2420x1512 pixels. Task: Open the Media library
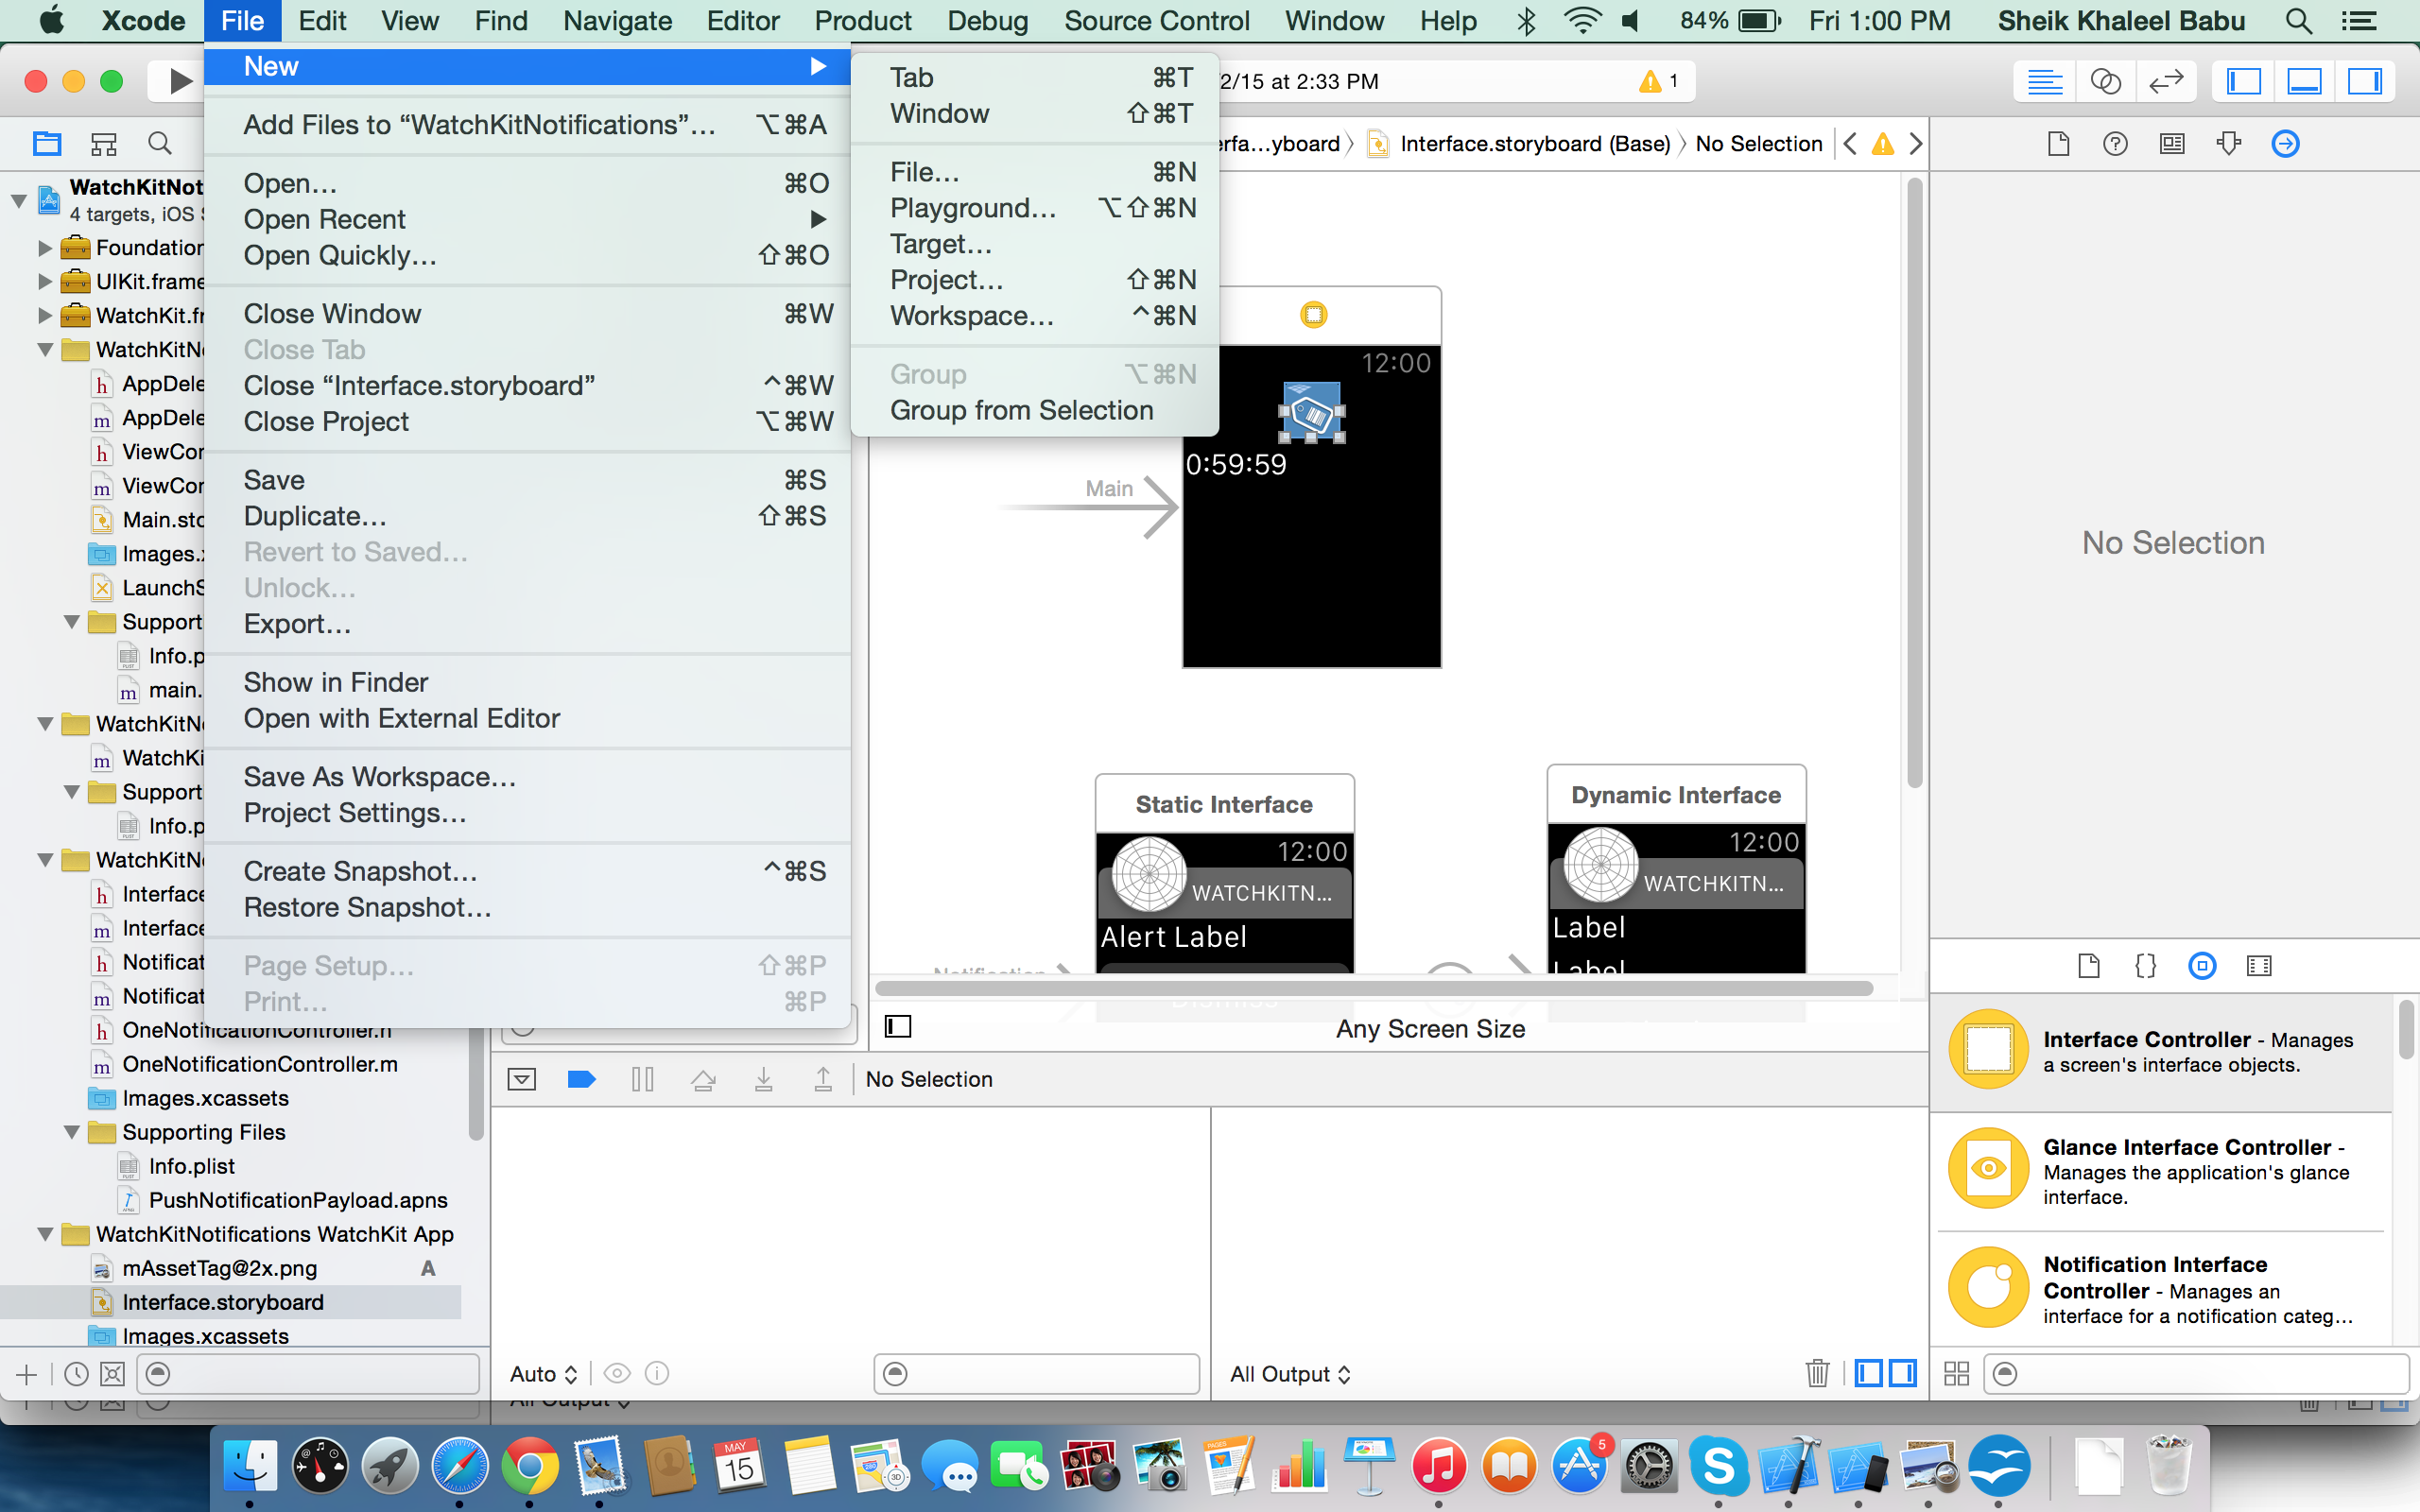[2259, 966]
